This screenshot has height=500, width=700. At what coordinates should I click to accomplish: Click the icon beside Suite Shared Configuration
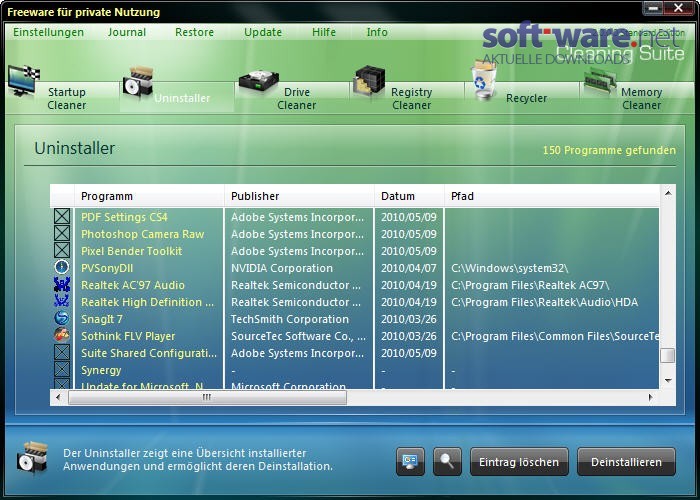(x=62, y=352)
